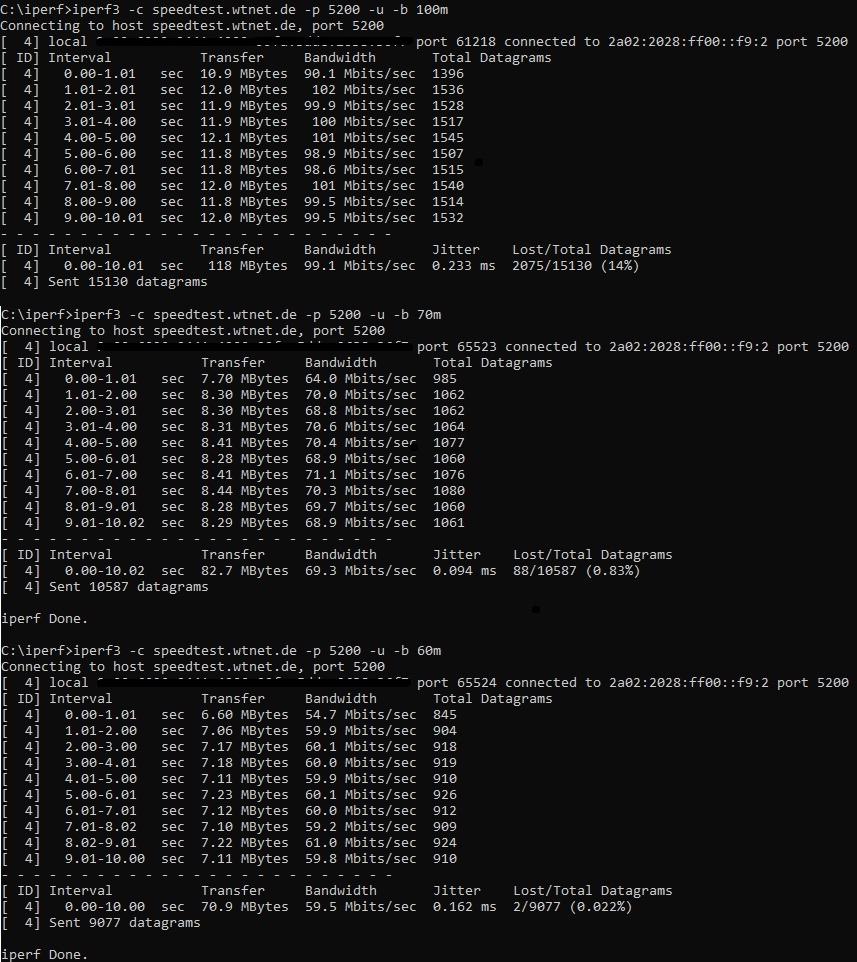The height and width of the screenshot is (962, 857).
Task: Click the 0.162 ms jitter value
Action: pos(464,906)
